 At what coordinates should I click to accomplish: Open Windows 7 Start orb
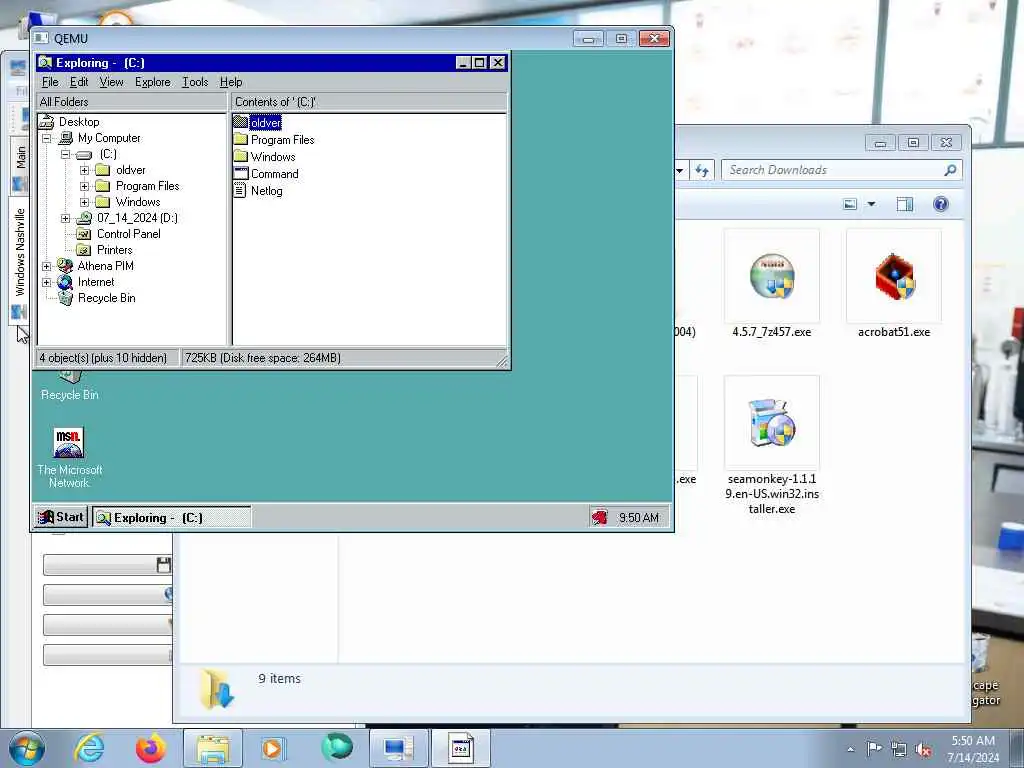tap(27, 748)
